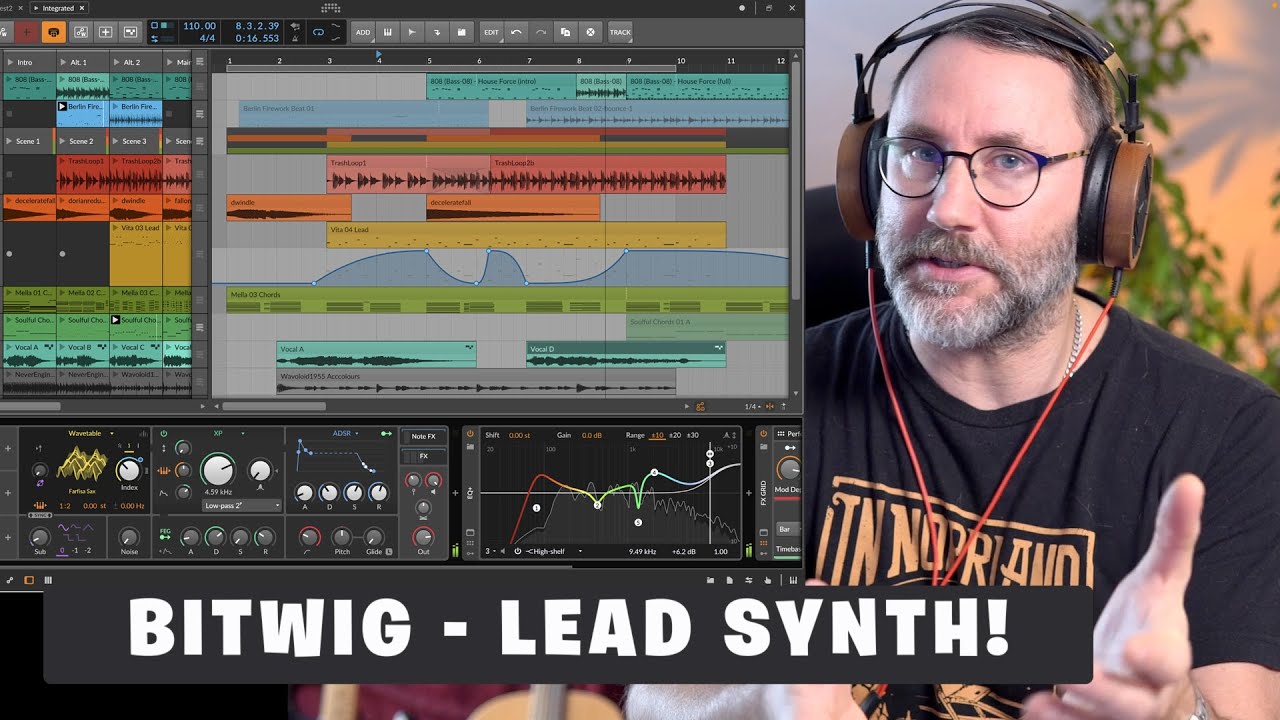Click the ADSR envelope header
The image size is (1280, 720).
pyautogui.click(x=342, y=434)
